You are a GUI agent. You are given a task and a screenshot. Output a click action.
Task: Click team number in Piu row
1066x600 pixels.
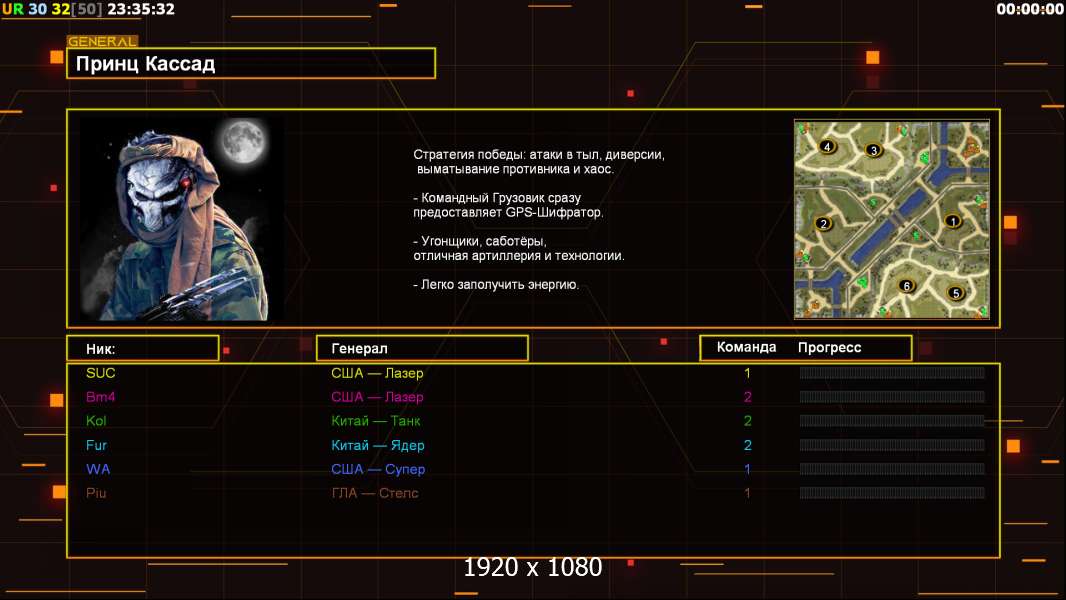747,493
